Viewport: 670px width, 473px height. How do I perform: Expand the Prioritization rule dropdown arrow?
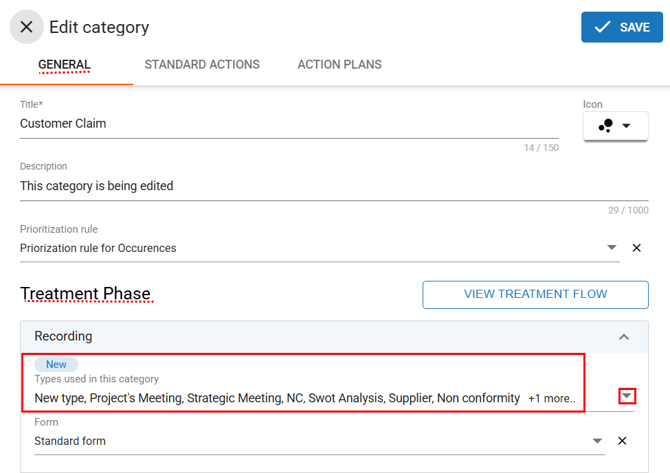[612, 248]
